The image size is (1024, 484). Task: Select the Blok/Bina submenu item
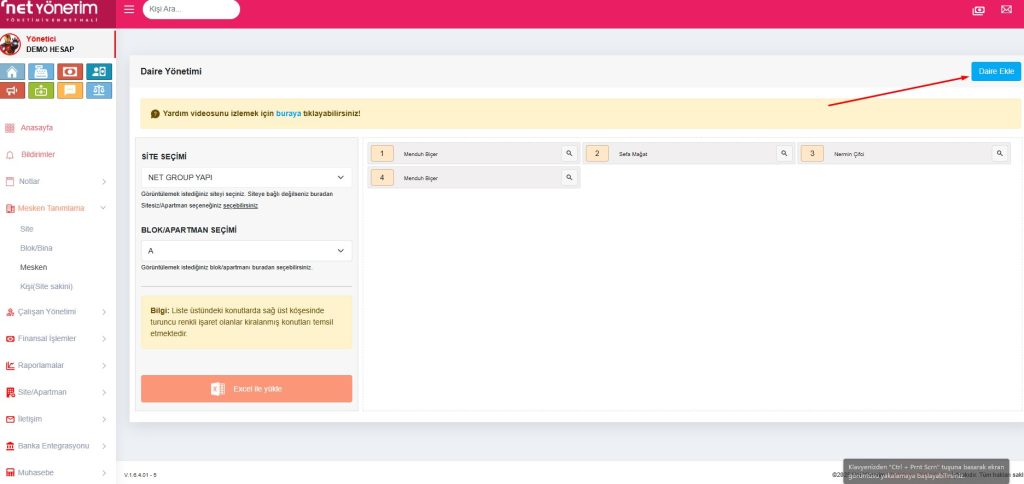[38, 248]
